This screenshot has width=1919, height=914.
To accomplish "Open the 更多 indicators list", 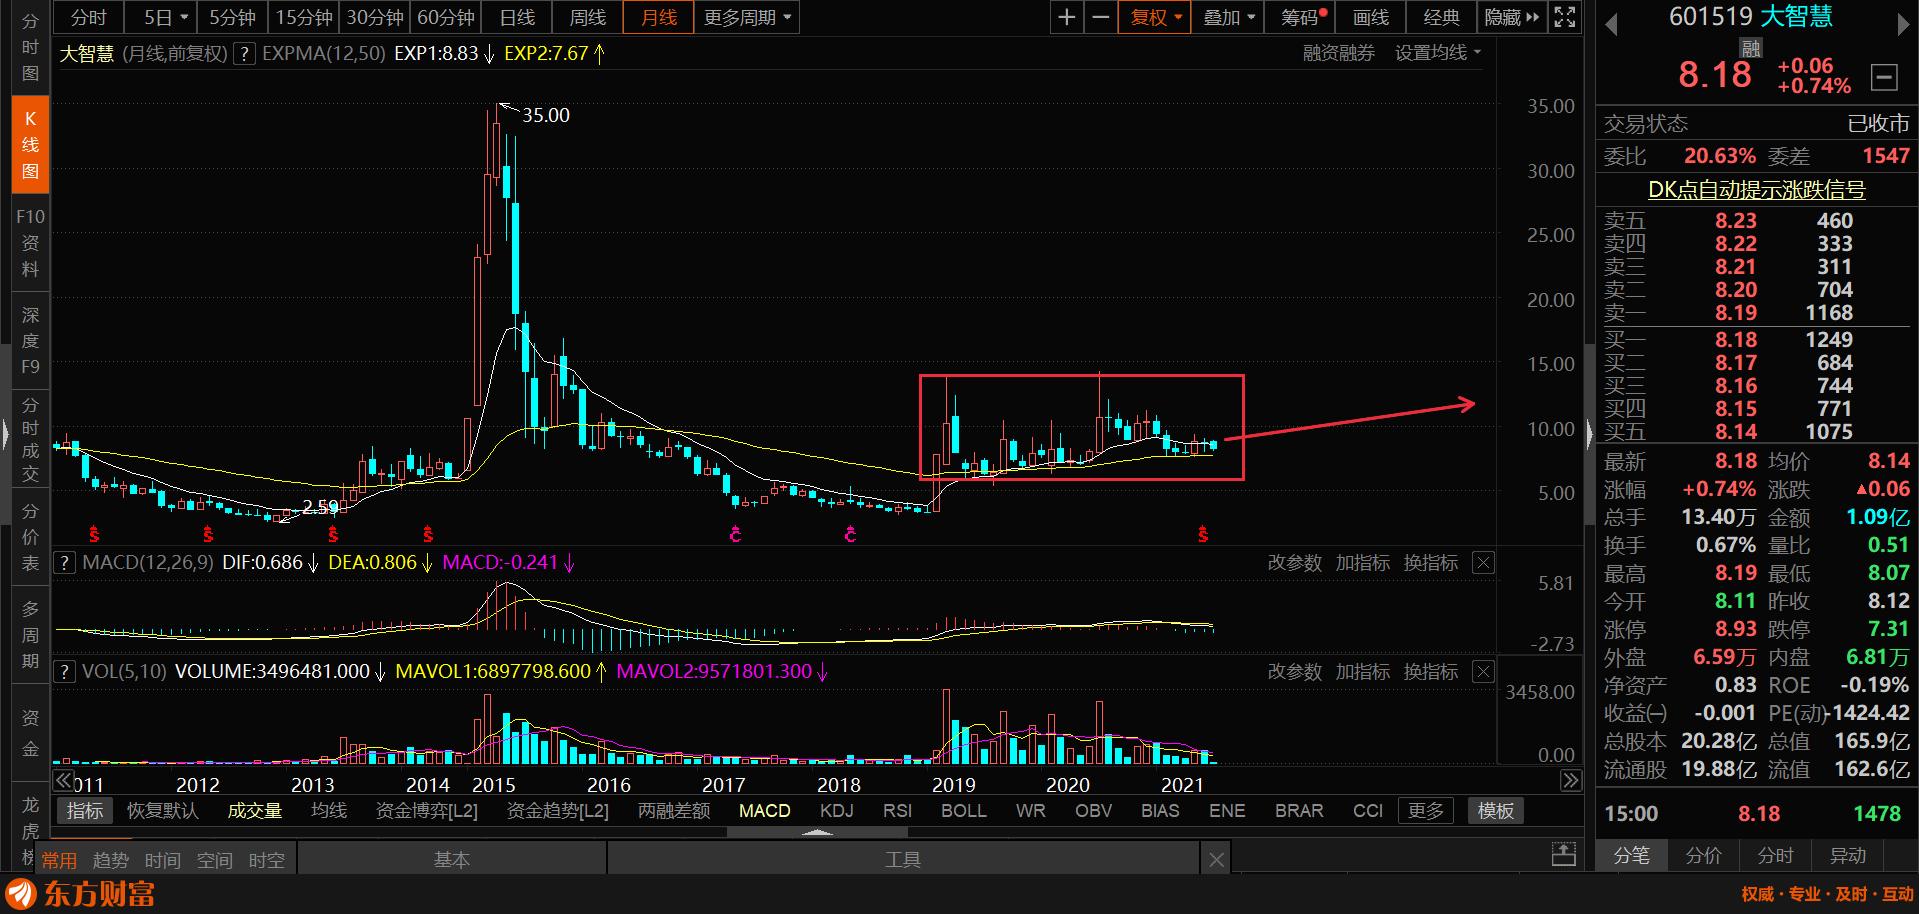I will pos(1426,811).
